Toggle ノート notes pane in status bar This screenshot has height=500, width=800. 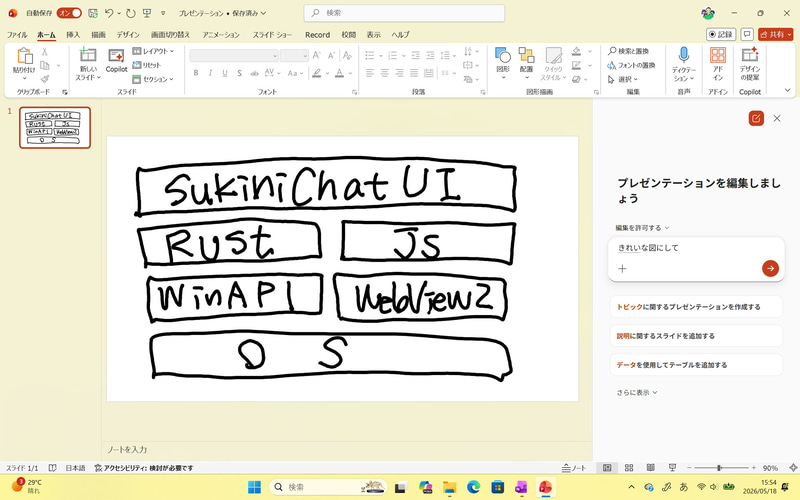pyautogui.click(x=574, y=467)
